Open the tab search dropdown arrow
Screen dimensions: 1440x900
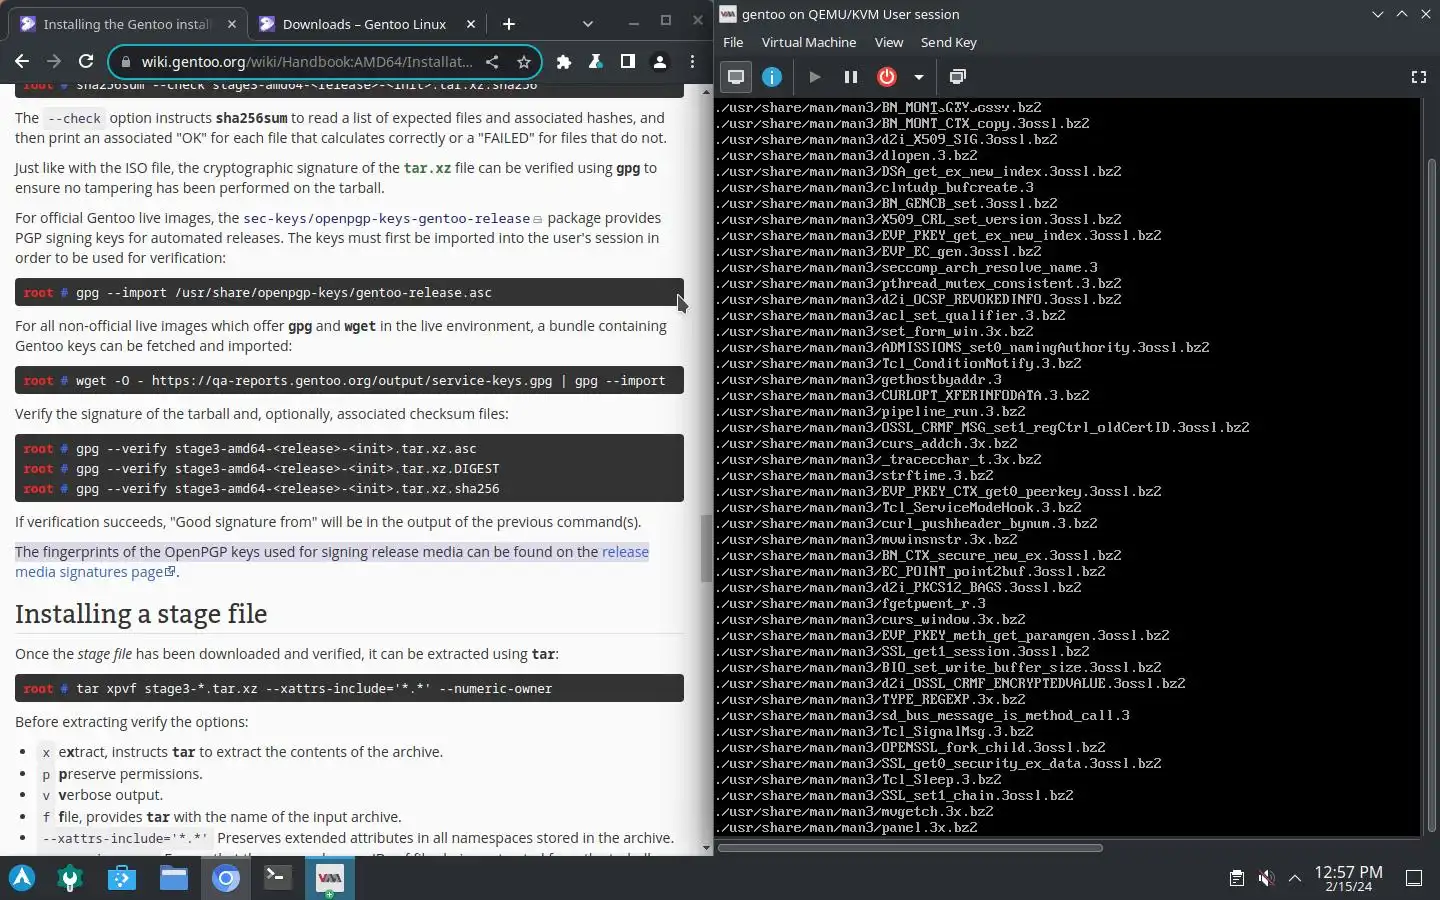(x=587, y=24)
